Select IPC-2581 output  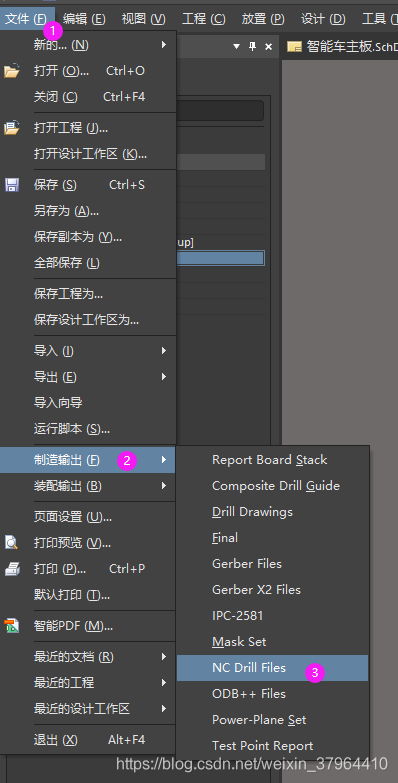[x=272, y=615]
